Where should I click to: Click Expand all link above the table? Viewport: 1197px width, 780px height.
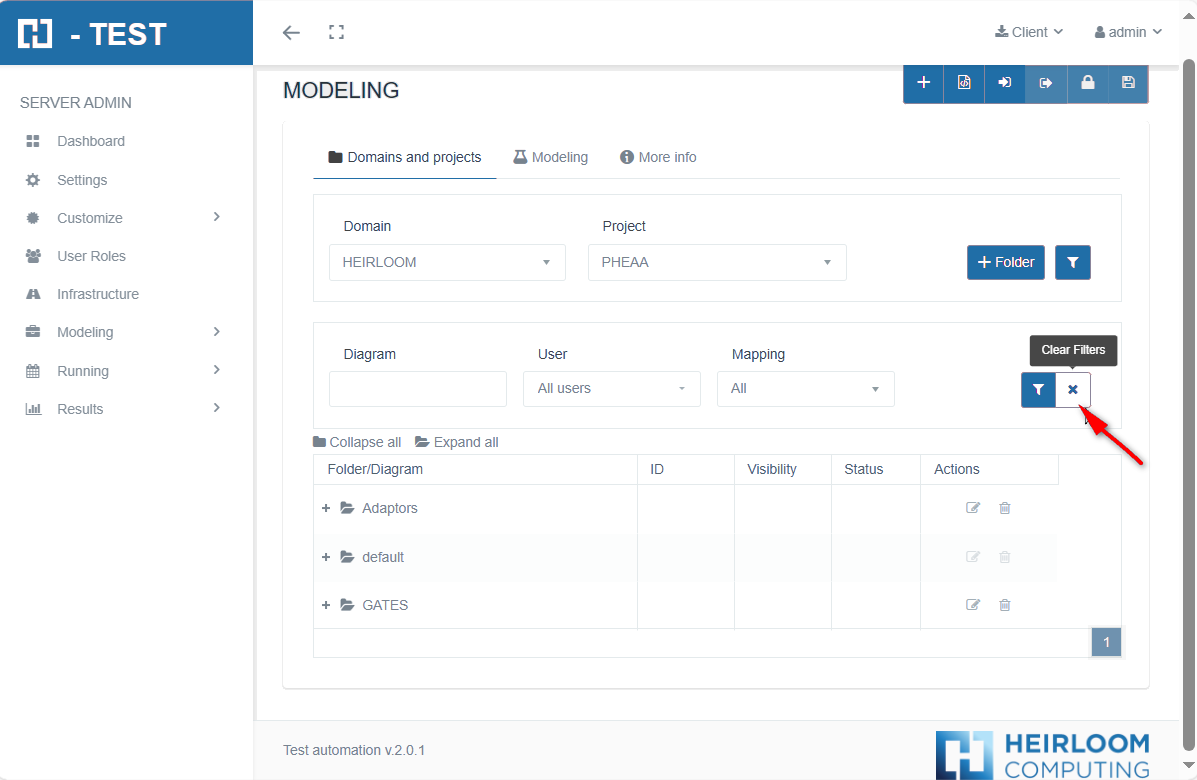457,442
